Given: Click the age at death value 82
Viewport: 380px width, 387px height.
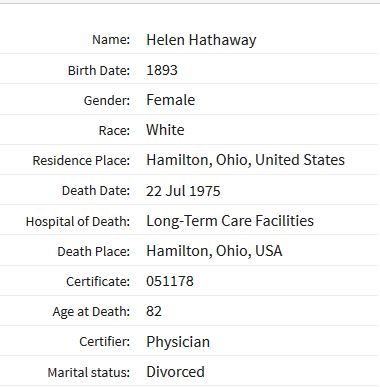Looking at the screenshot, I should tap(154, 311).
